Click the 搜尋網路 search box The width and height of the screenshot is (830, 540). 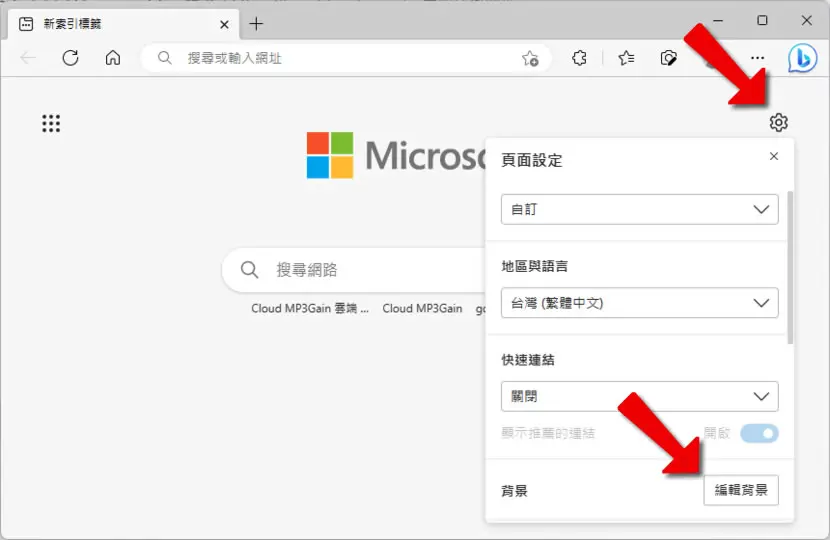click(x=355, y=270)
